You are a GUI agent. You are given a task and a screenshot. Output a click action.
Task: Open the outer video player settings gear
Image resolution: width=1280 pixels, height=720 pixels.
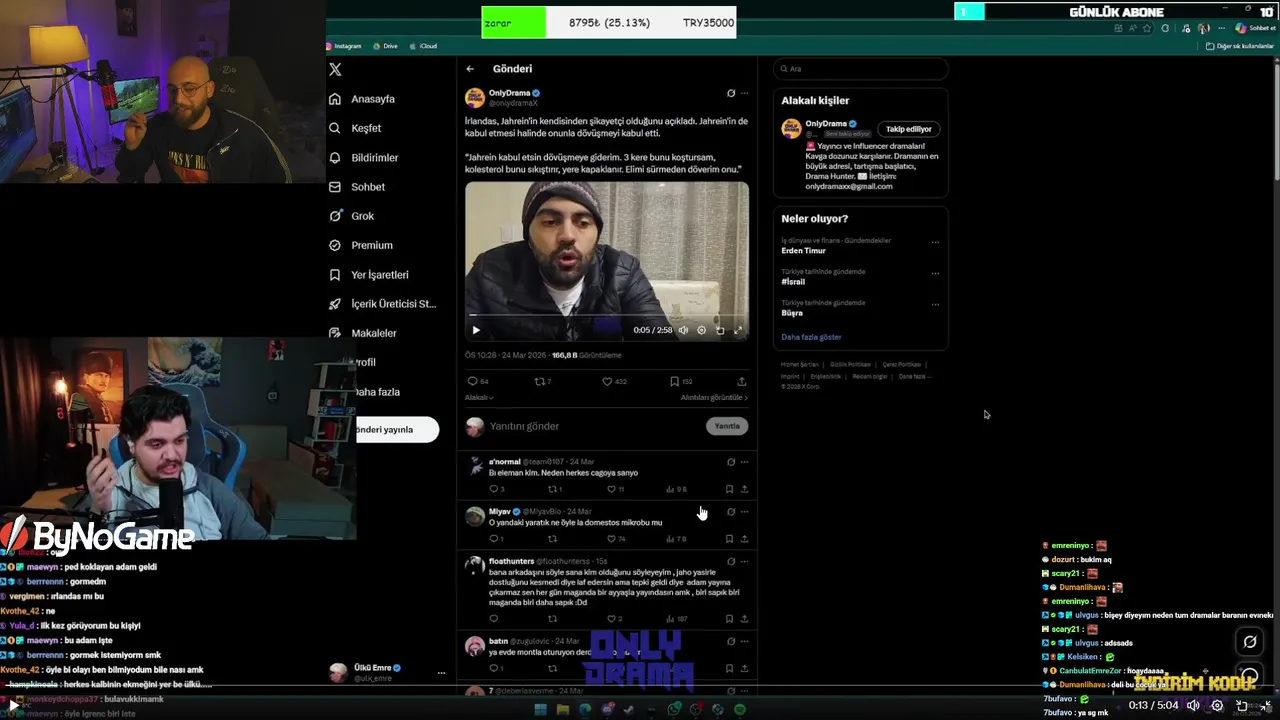click(x=1217, y=705)
